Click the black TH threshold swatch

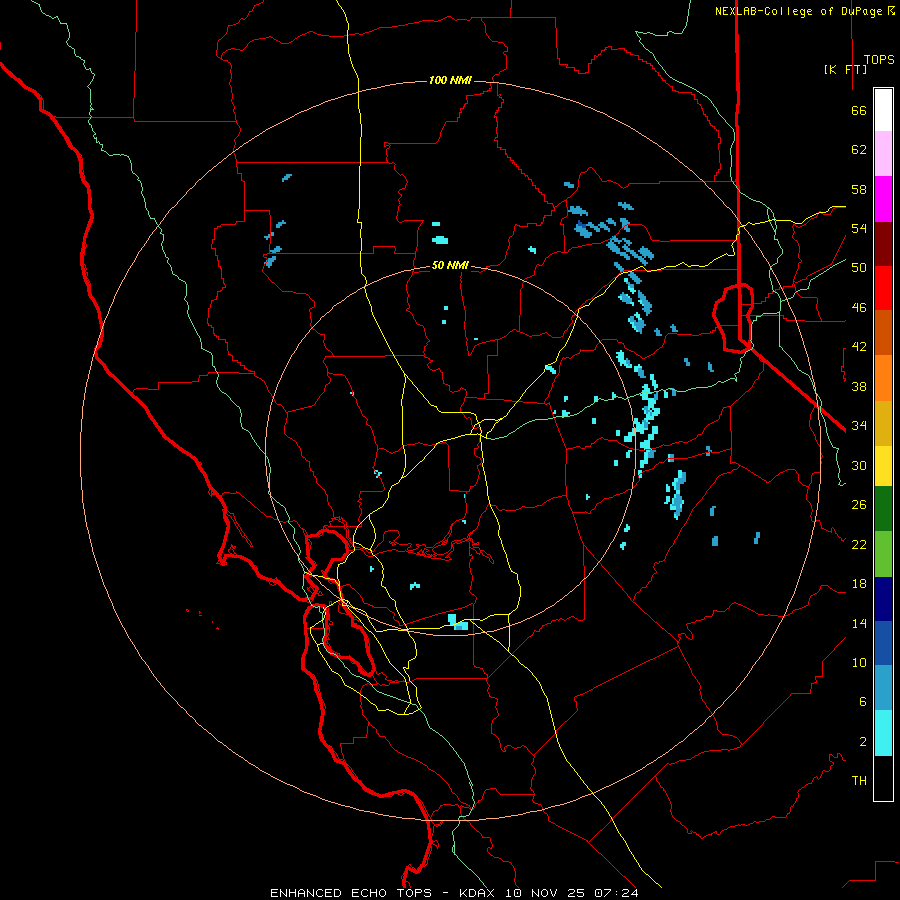pos(883,778)
